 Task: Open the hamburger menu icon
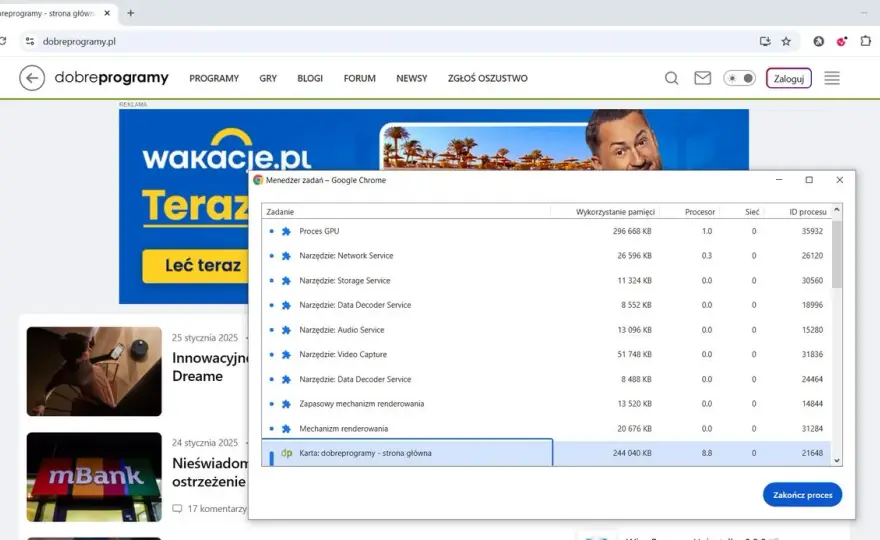(x=832, y=78)
